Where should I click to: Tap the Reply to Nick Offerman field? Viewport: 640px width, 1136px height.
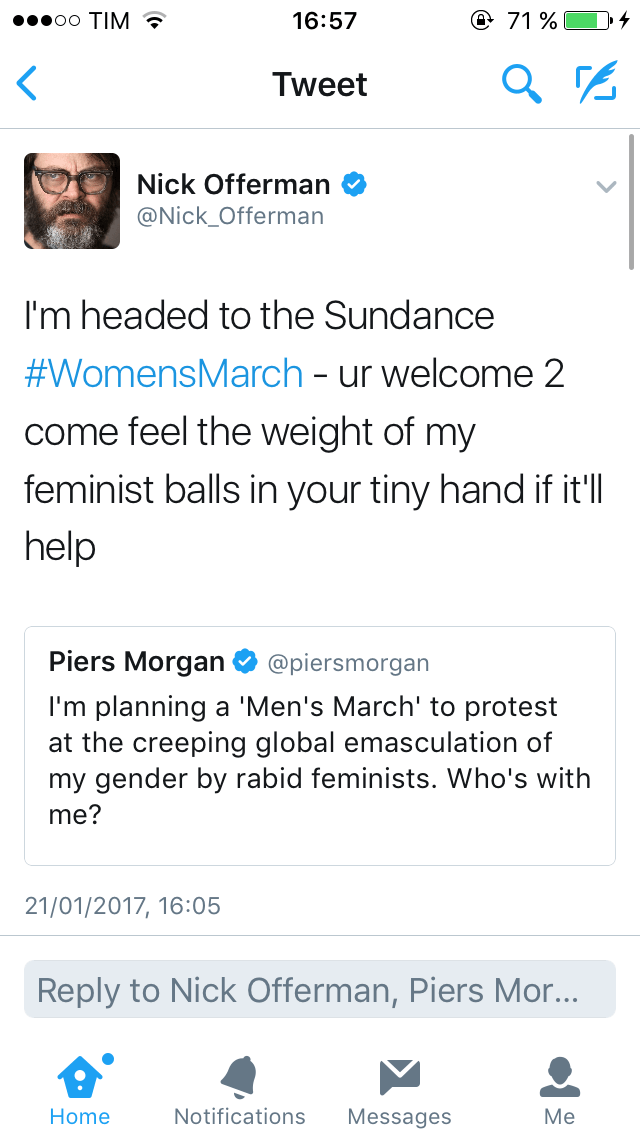click(x=319, y=990)
